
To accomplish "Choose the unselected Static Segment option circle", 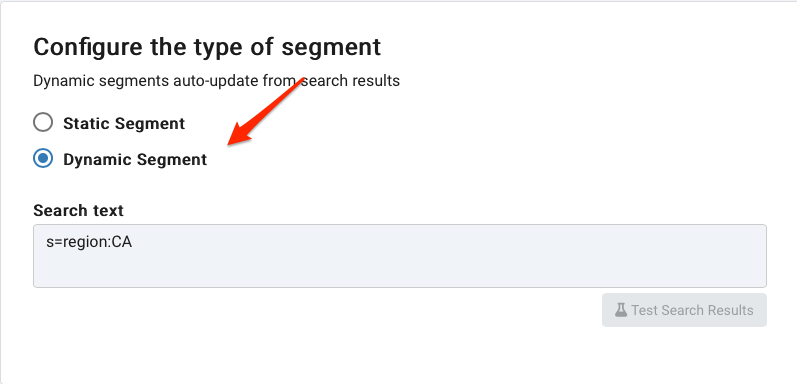I will click(43, 123).
